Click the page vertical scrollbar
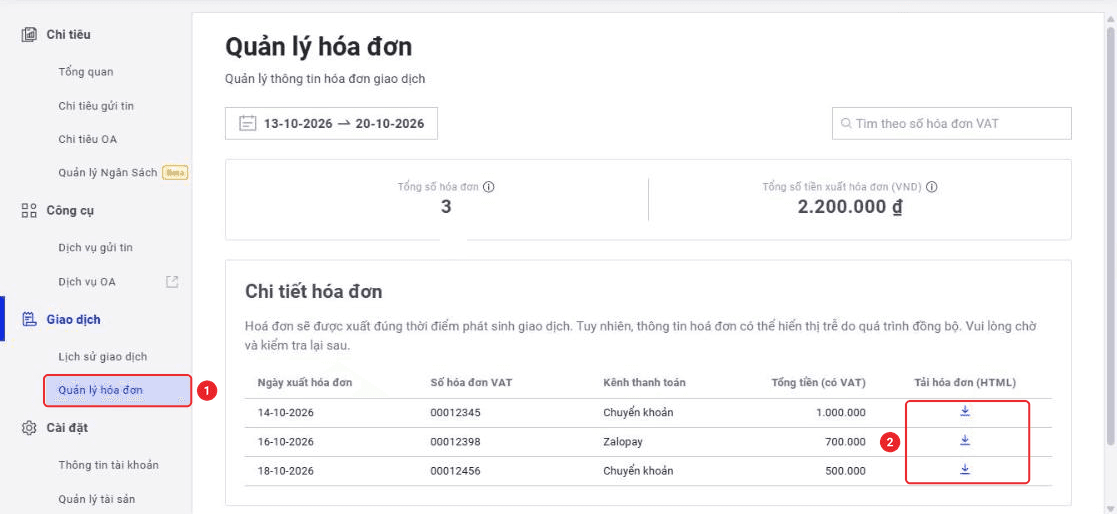The height and width of the screenshot is (514, 1117). point(1111,235)
